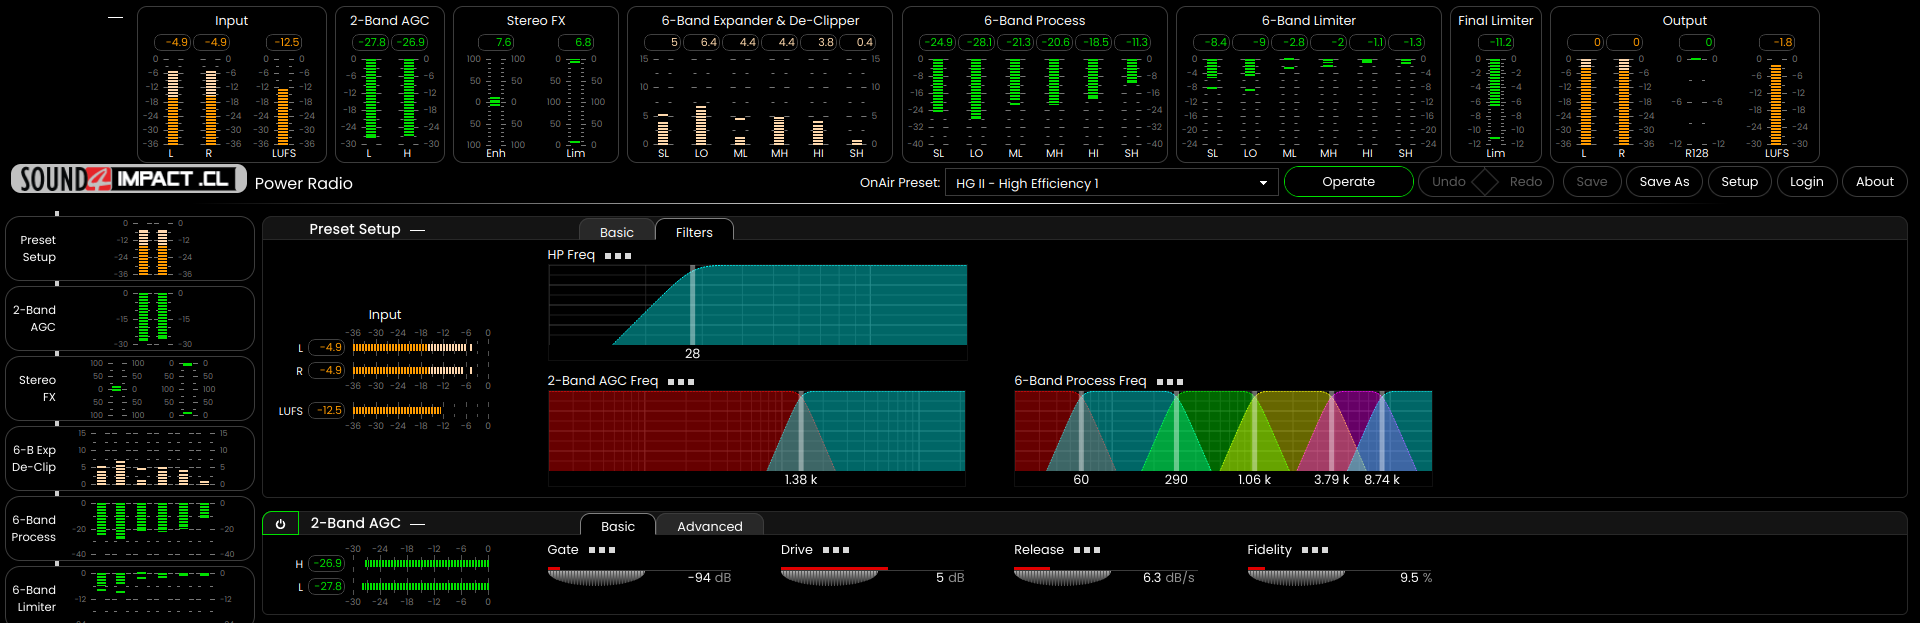
Task: Open the Release parameter options dots
Action: (1087, 550)
